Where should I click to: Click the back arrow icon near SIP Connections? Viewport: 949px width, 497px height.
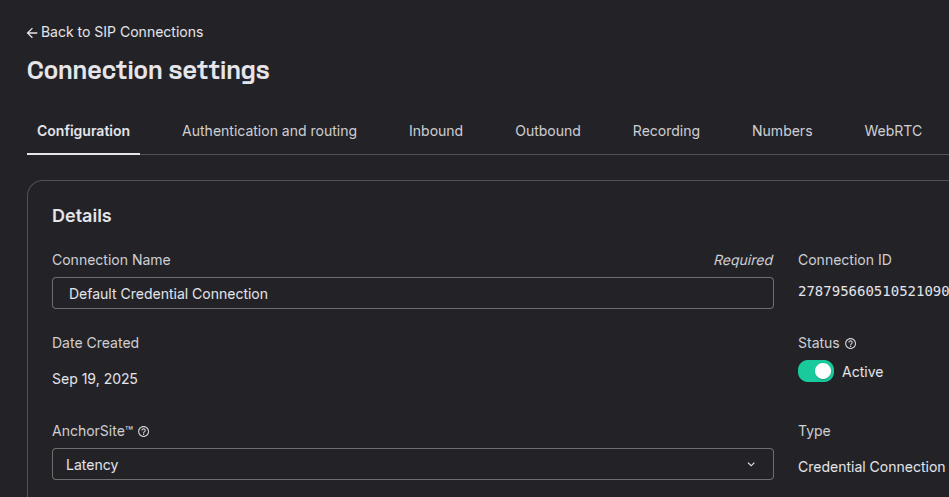pyautogui.click(x=32, y=33)
